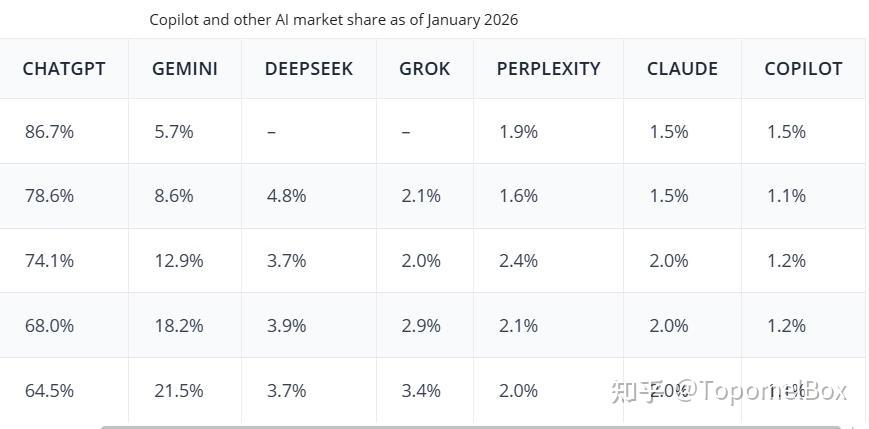869x429 pixels.
Task: Select the 12.9% Gemini cell
Action: (x=178, y=261)
